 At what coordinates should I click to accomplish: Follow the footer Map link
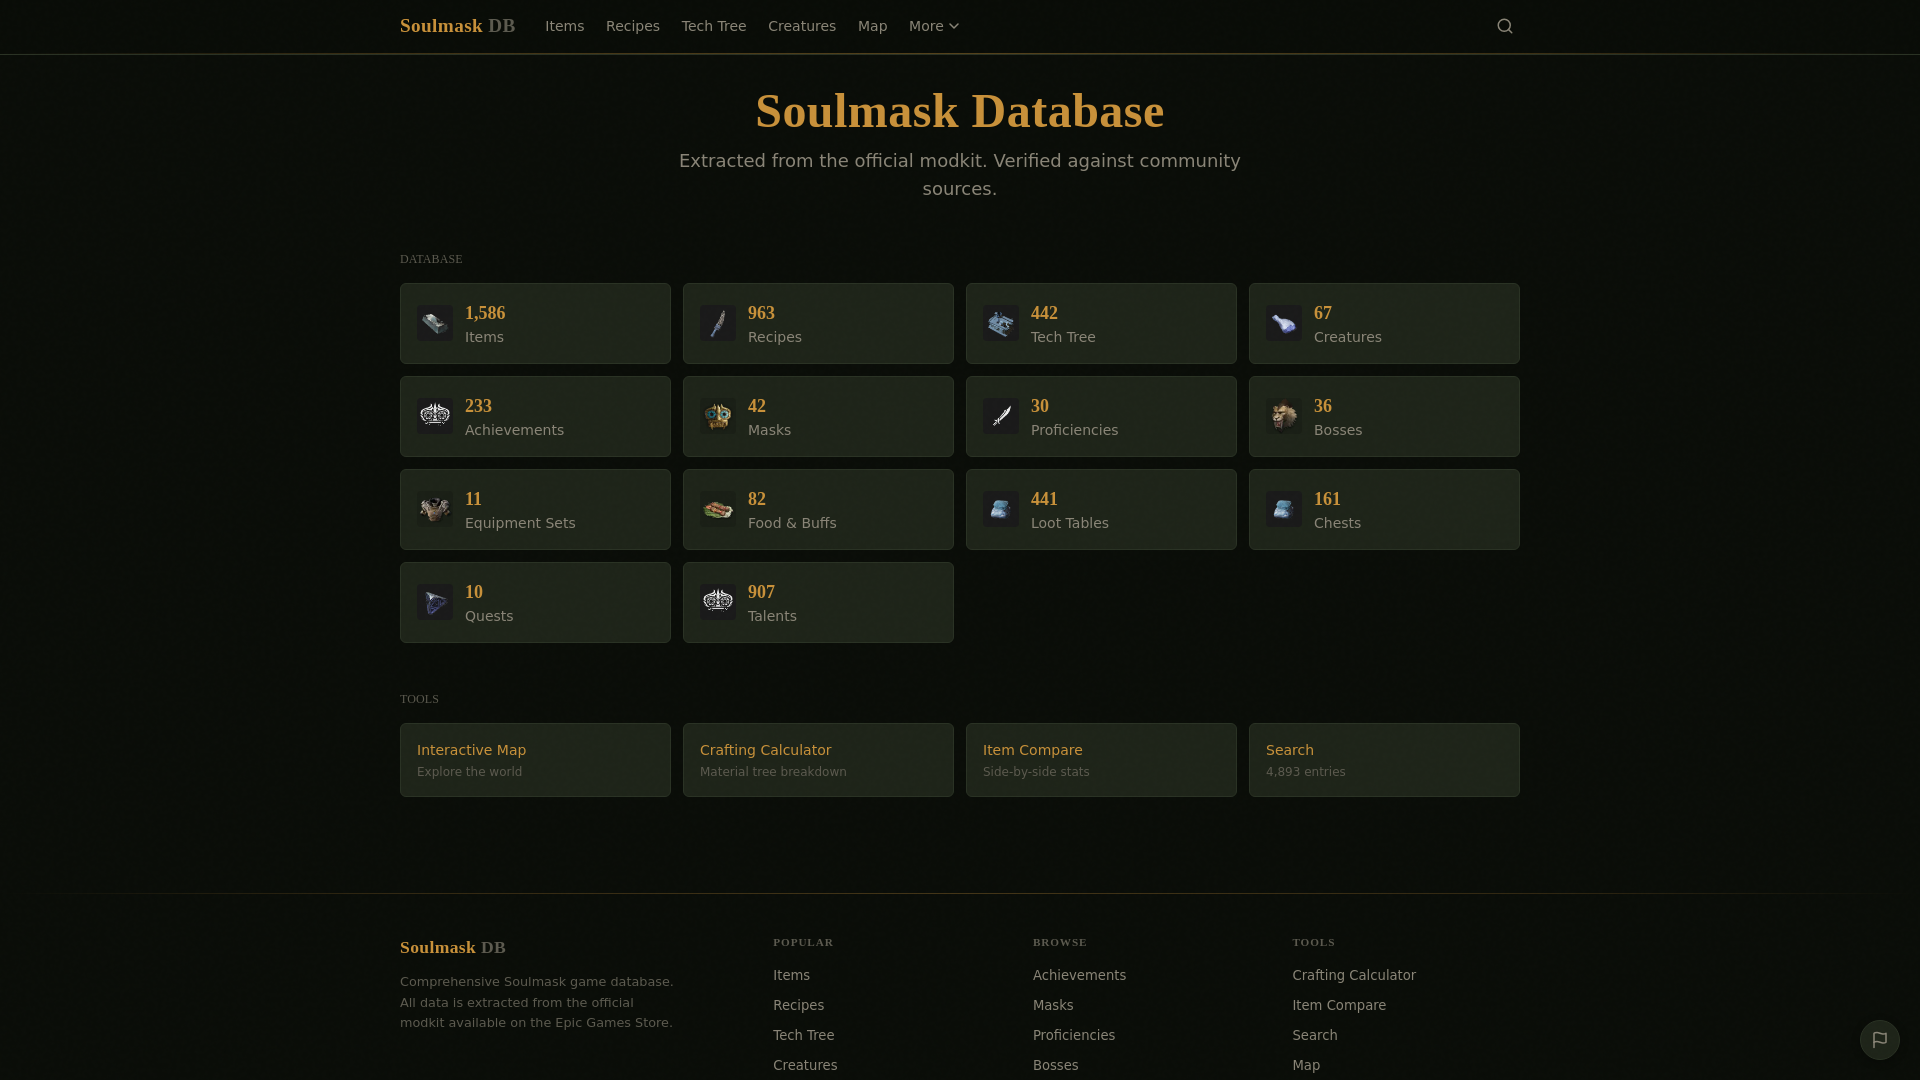coord(1306,1065)
